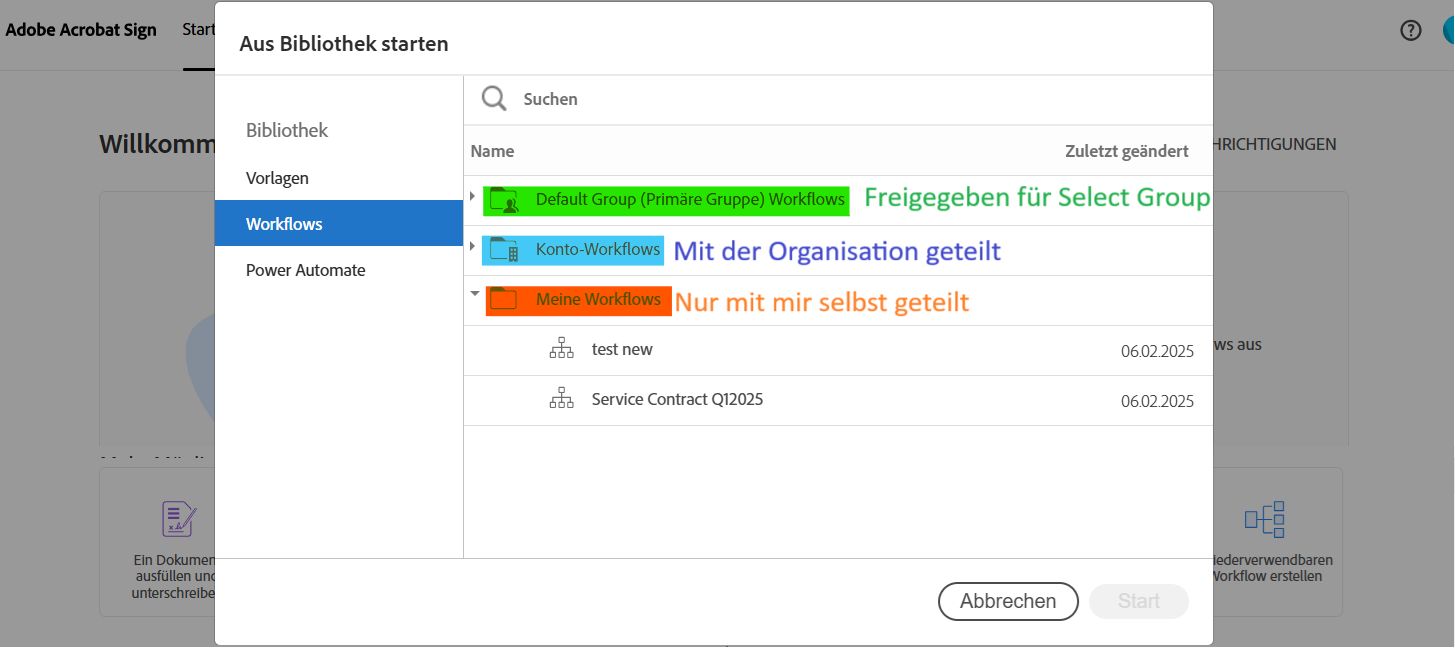Sort by Zuletzt geändert column header
1455x648 pixels.
1127,151
